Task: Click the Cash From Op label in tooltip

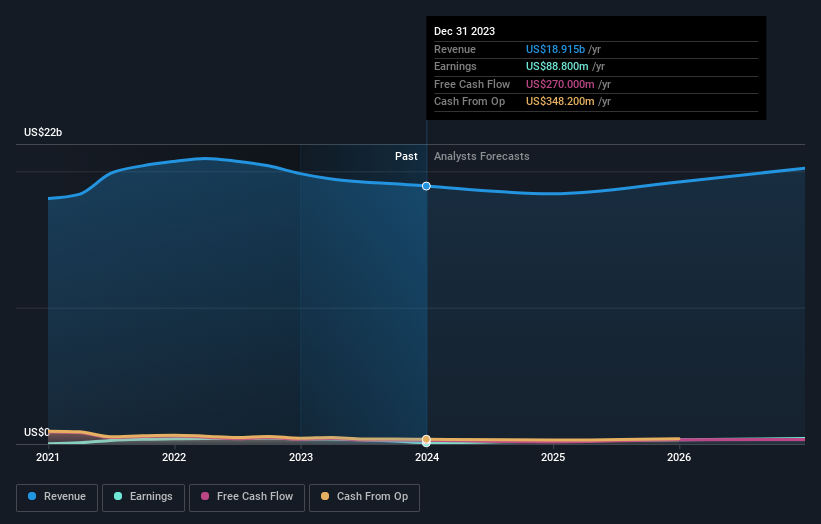Action: (x=470, y=102)
